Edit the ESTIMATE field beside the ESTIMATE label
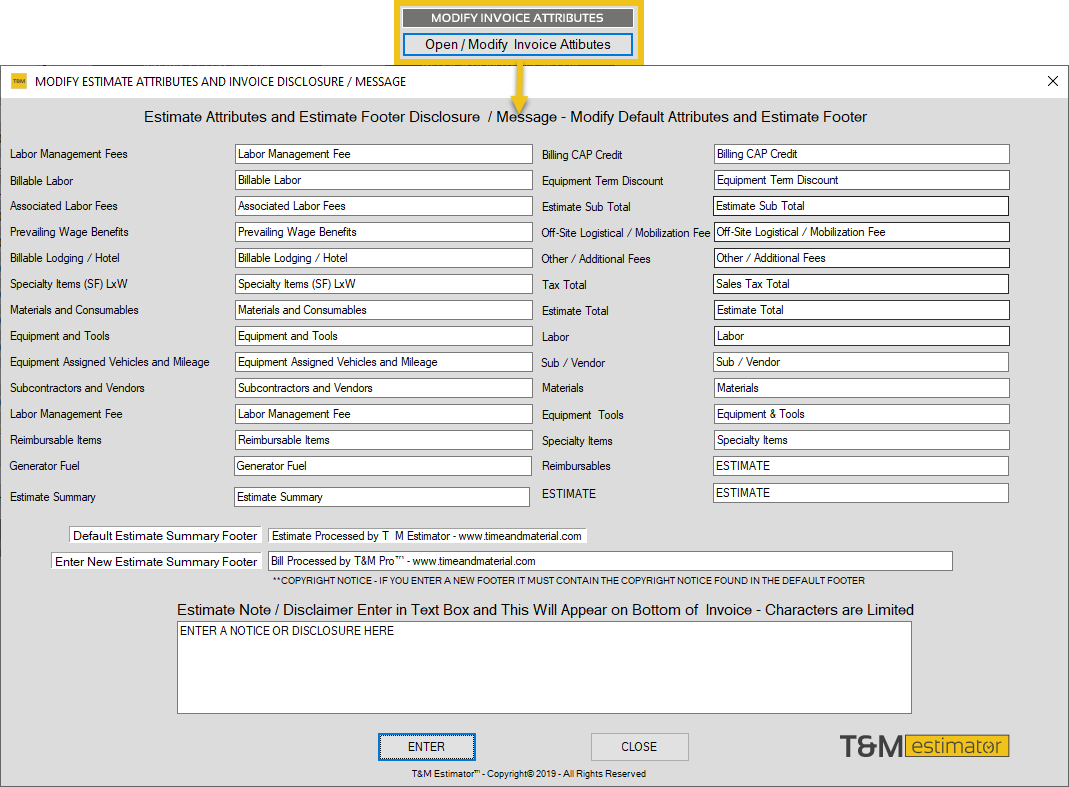The height and width of the screenshot is (787, 1069). 861,493
